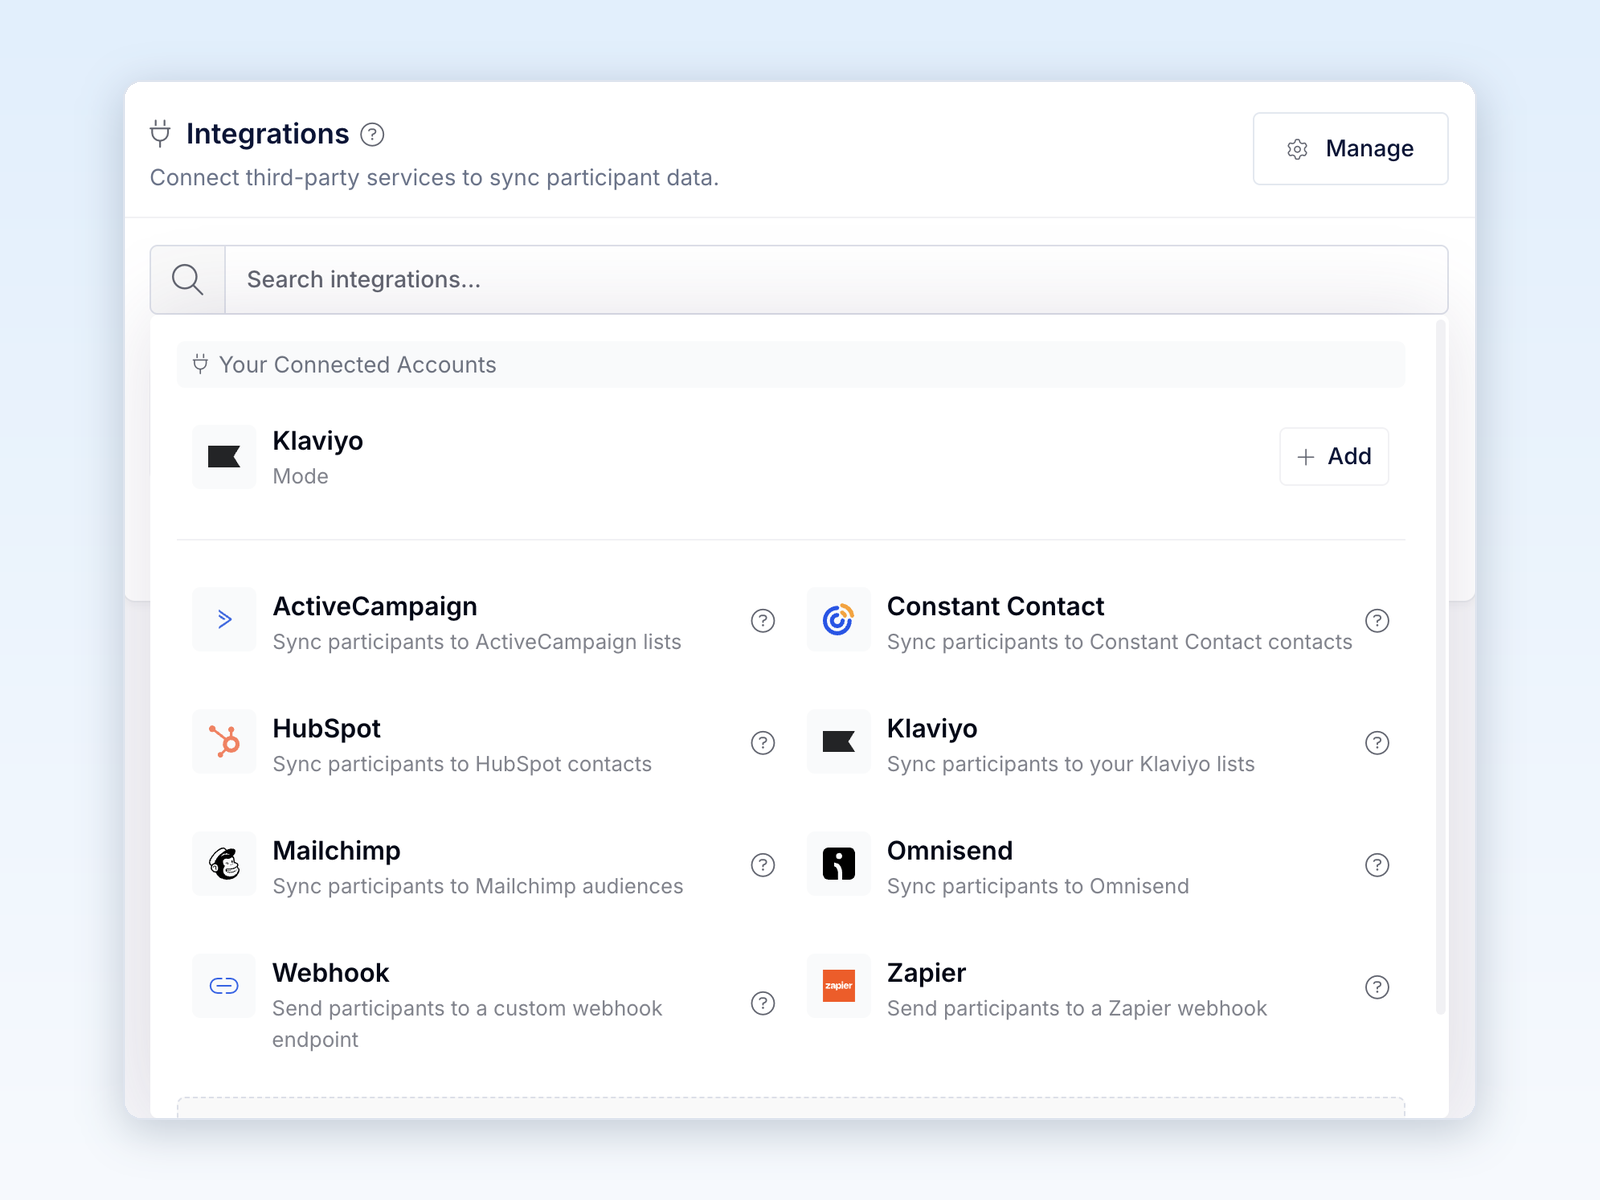
Task: Click the help icon beside Integrations heading
Action: (x=372, y=134)
